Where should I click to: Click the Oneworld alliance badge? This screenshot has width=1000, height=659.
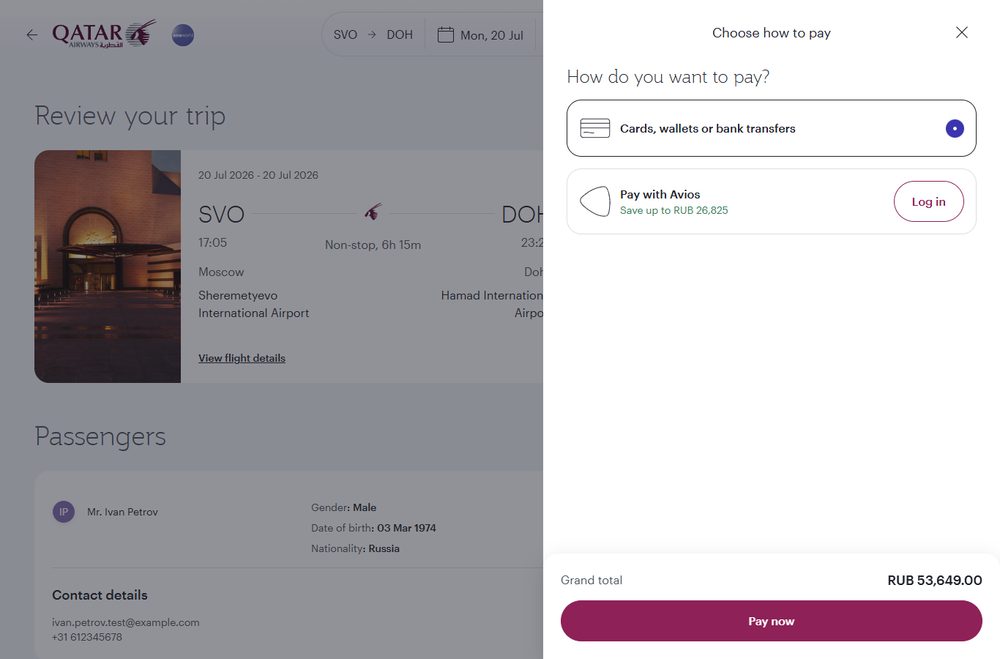click(x=183, y=35)
